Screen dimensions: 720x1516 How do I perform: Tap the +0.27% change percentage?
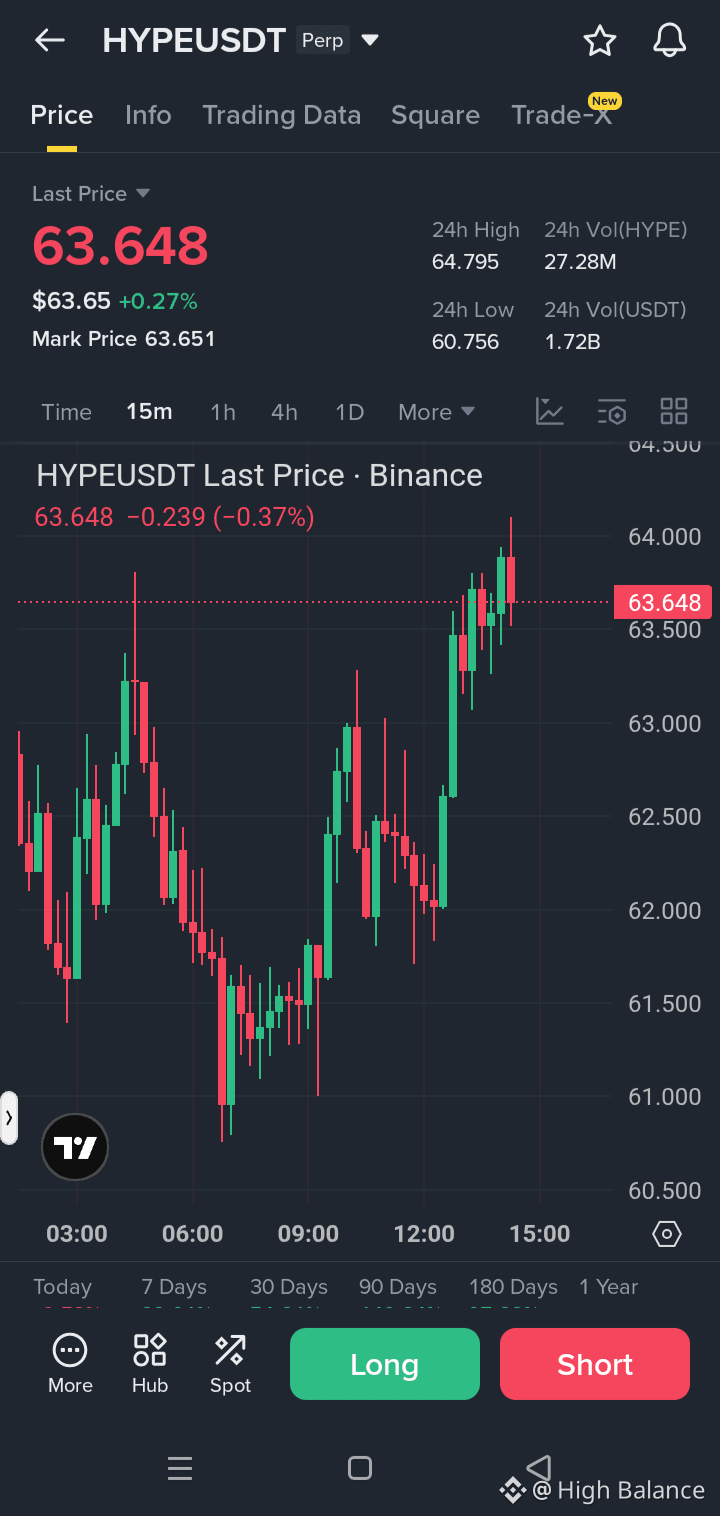click(158, 301)
